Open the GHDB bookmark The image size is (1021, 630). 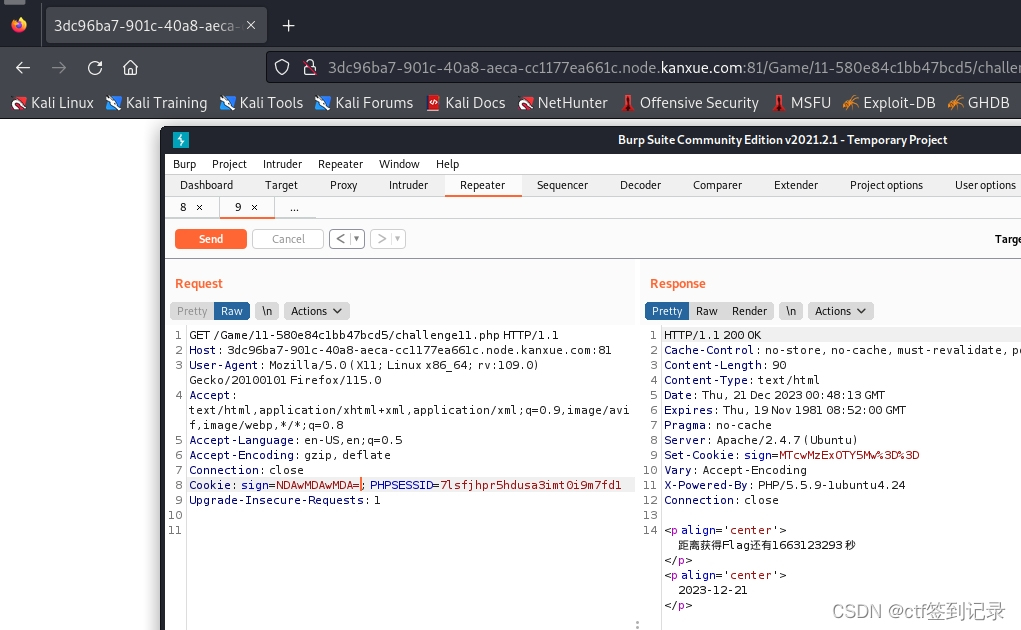979,103
